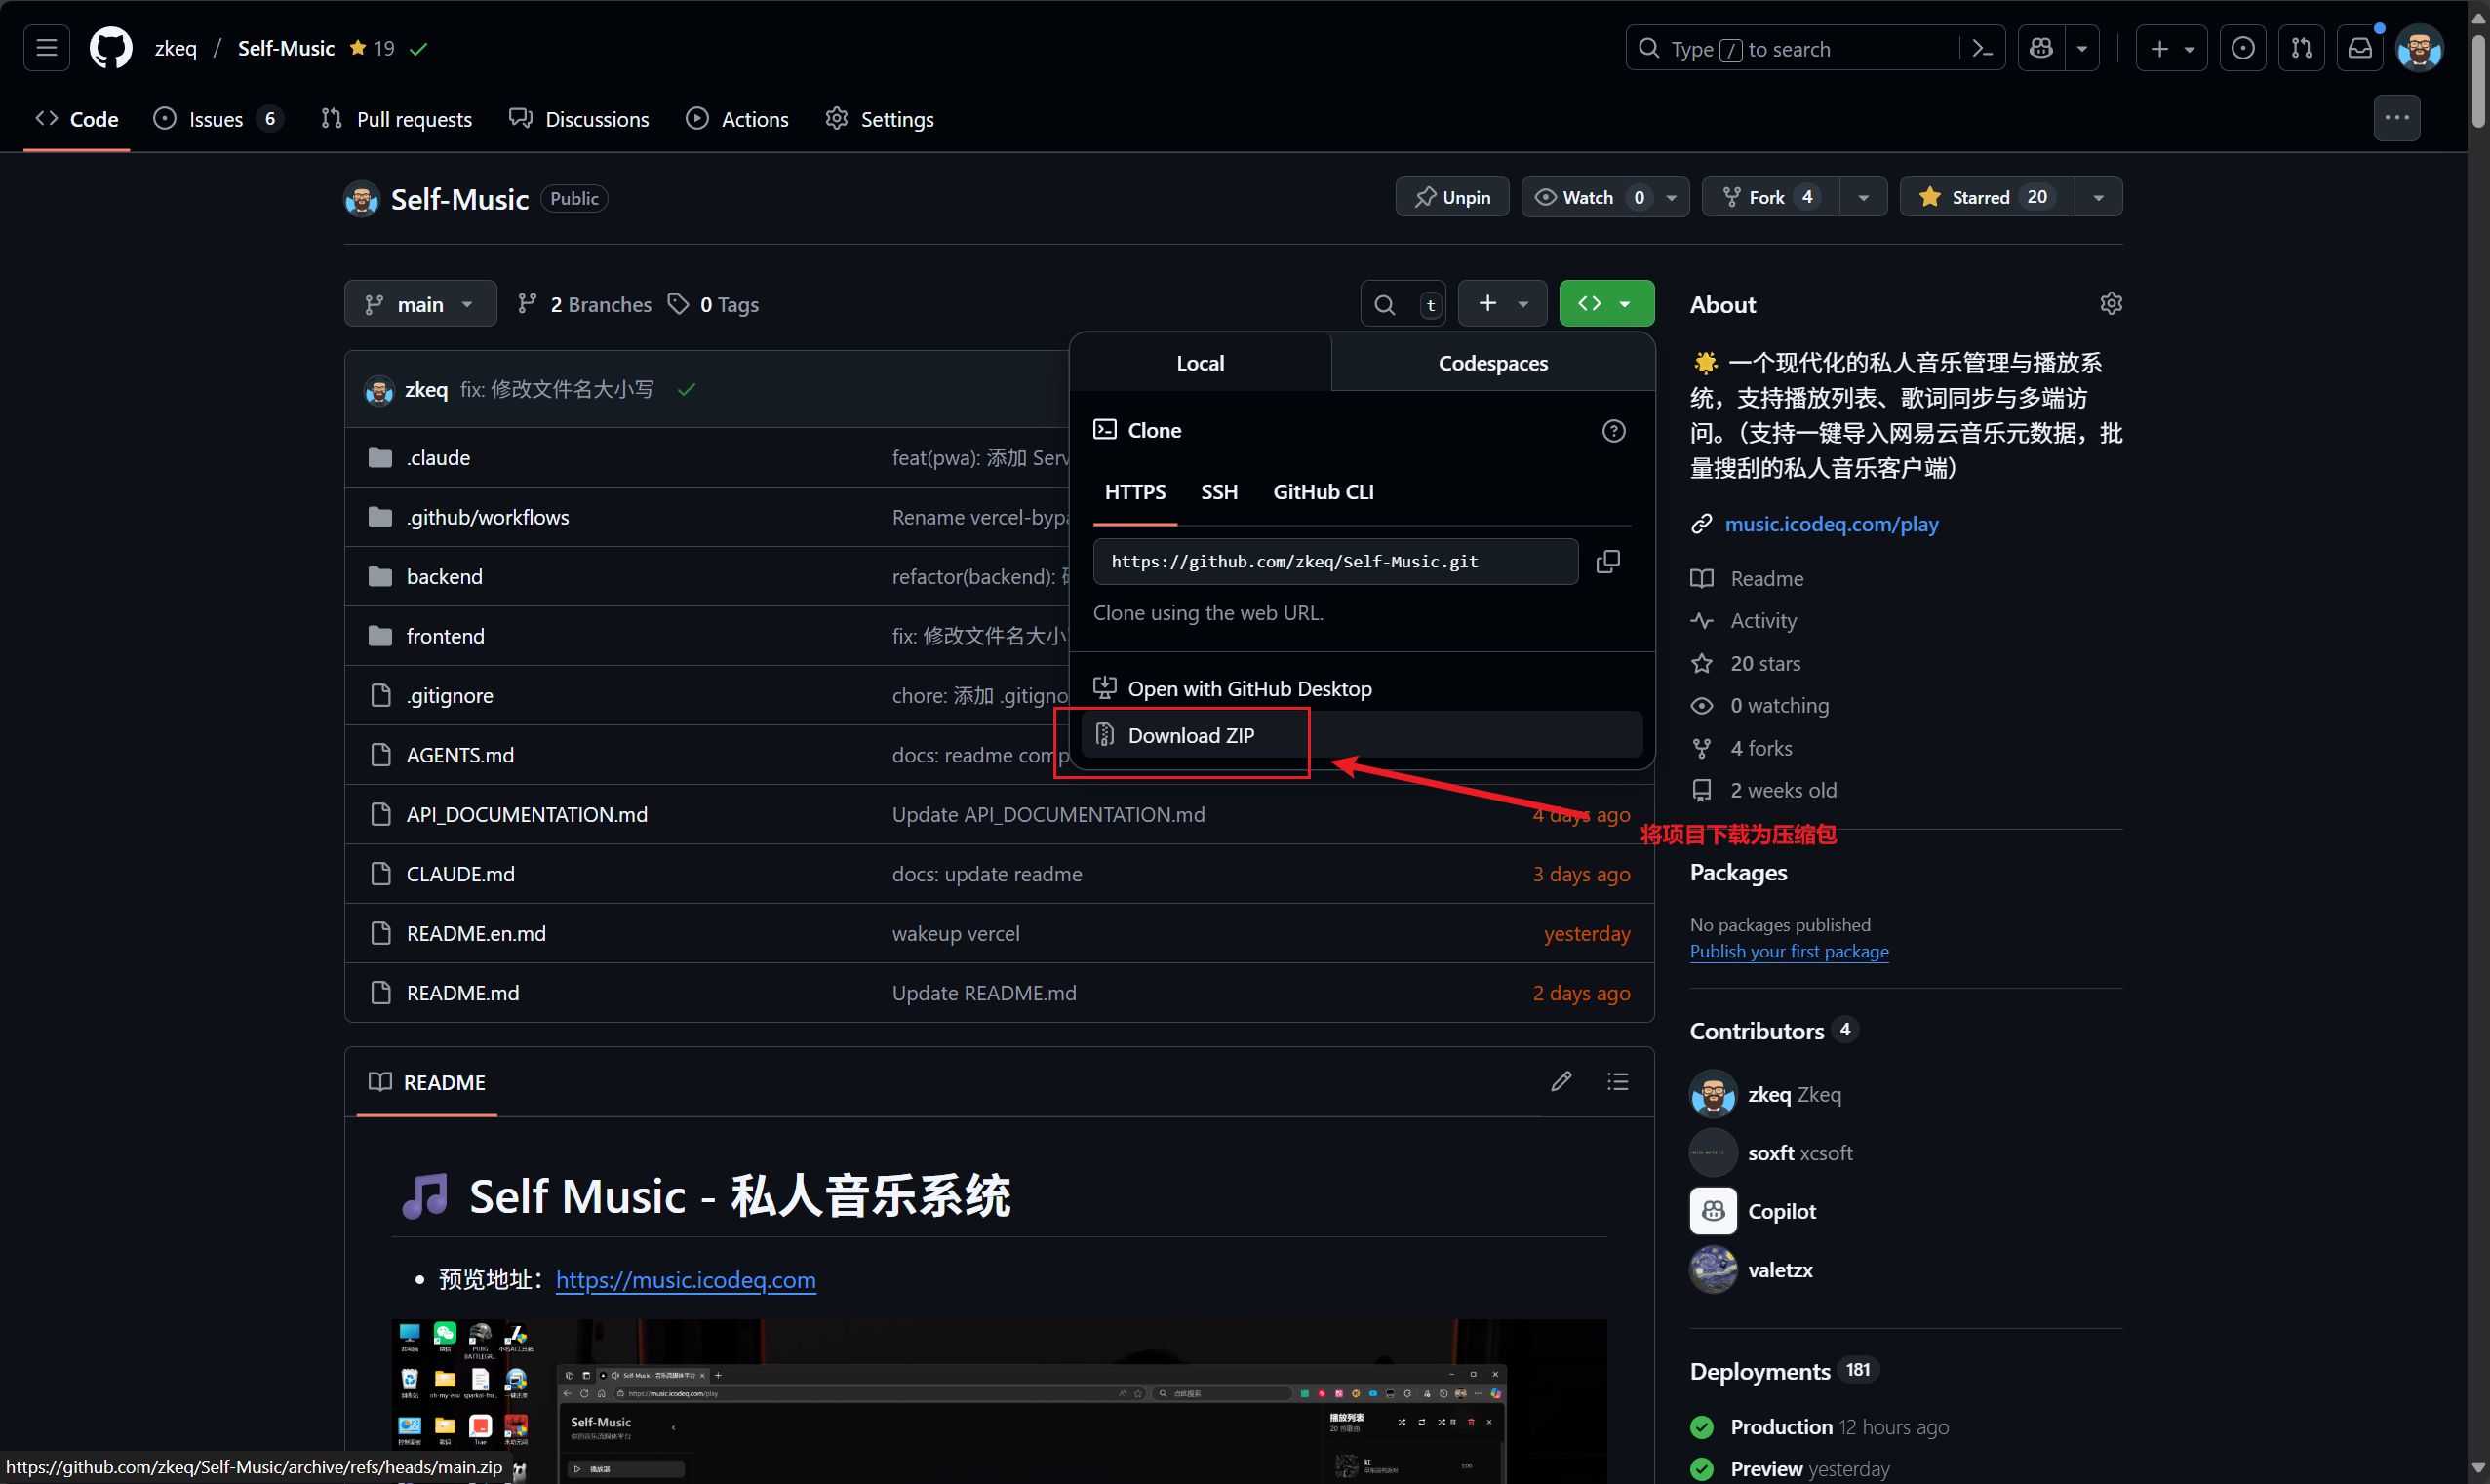Open README.en.md file

(476, 933)
